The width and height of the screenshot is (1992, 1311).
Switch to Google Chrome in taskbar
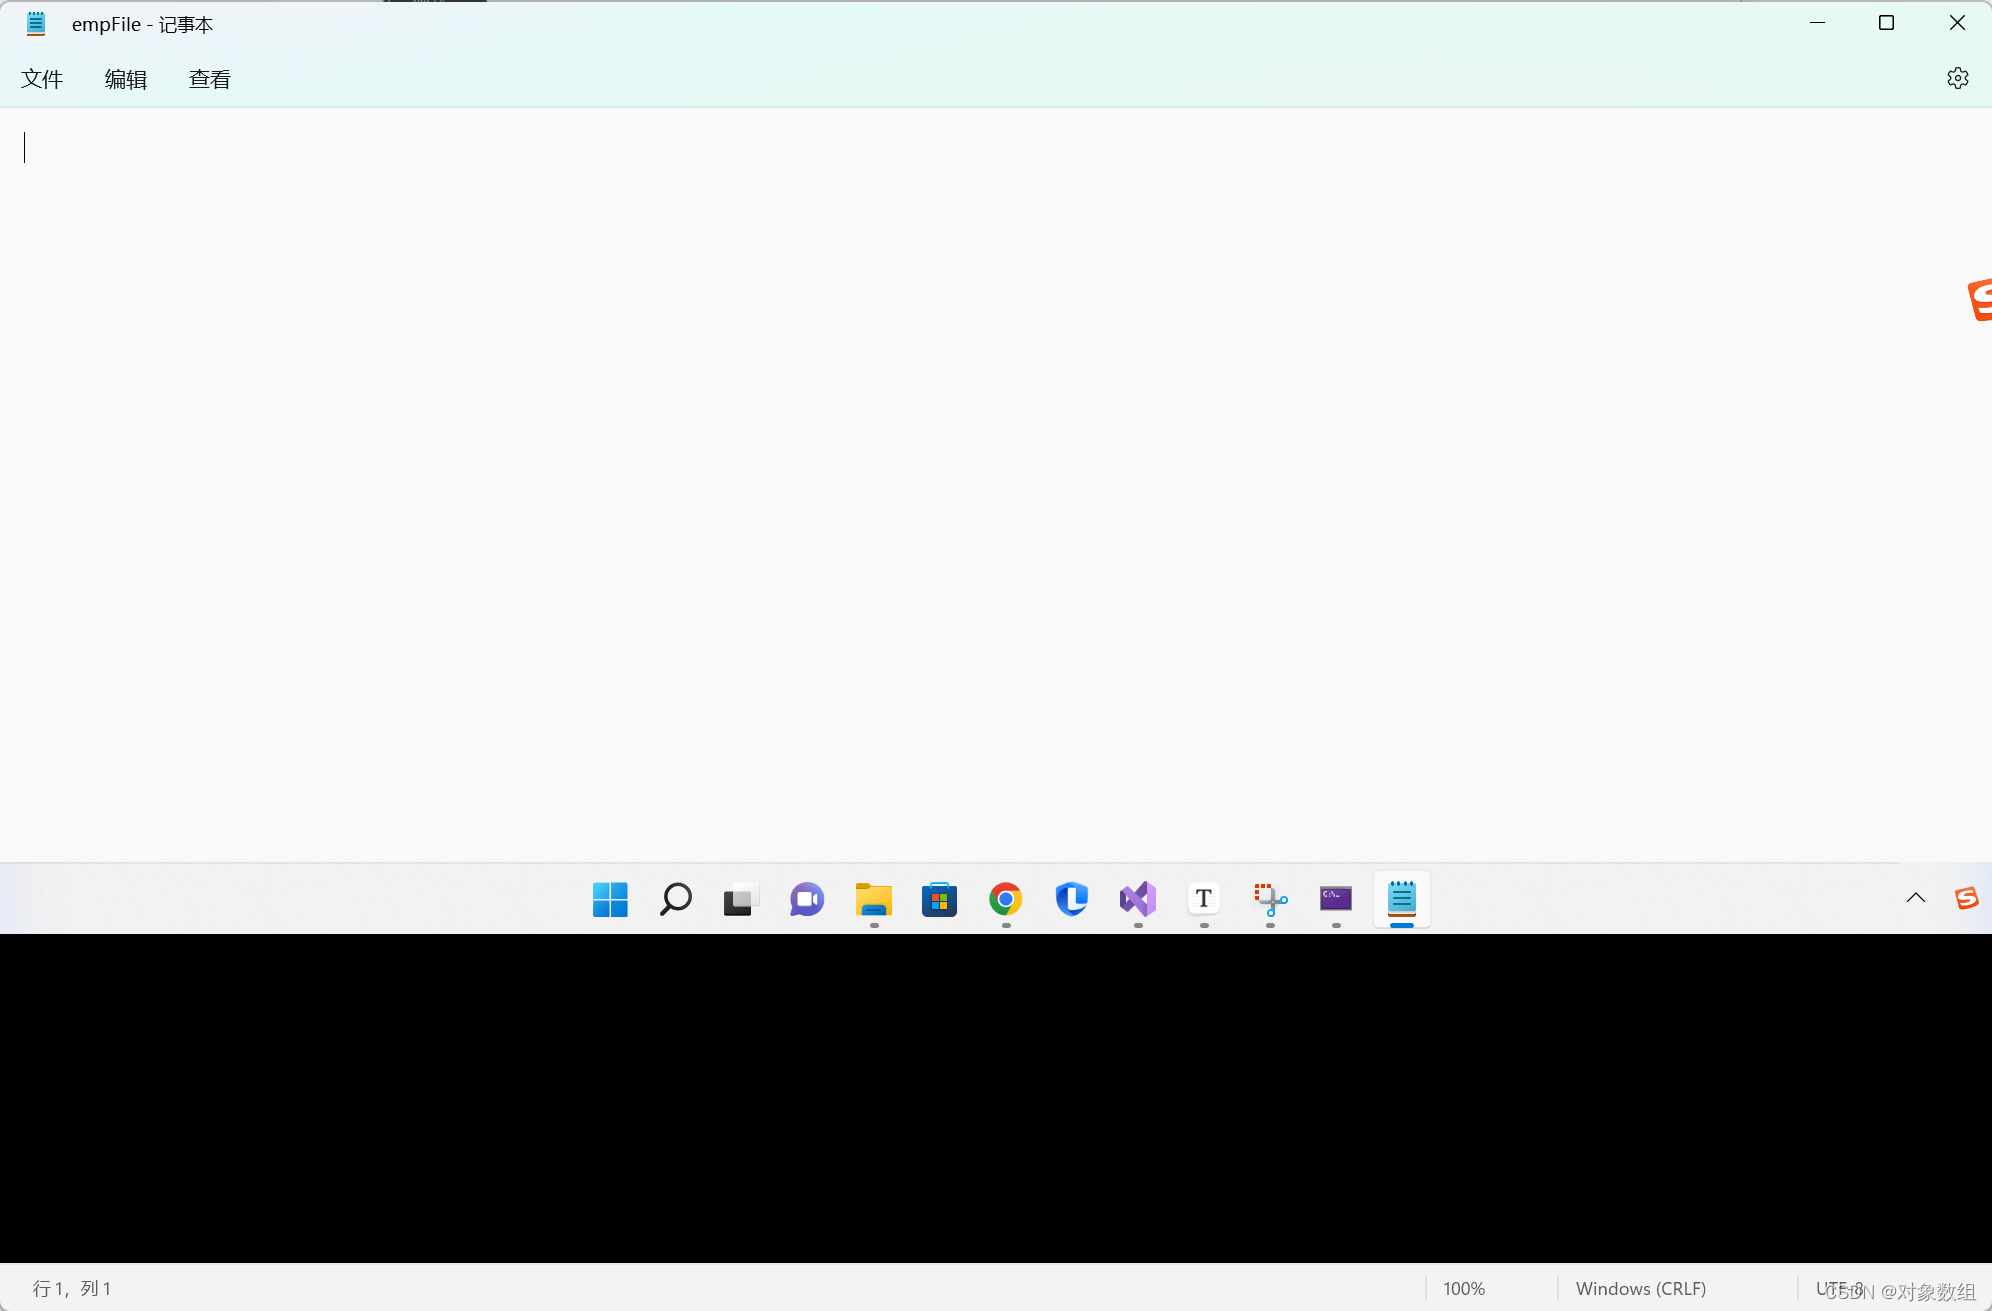tap(1006, 899)
